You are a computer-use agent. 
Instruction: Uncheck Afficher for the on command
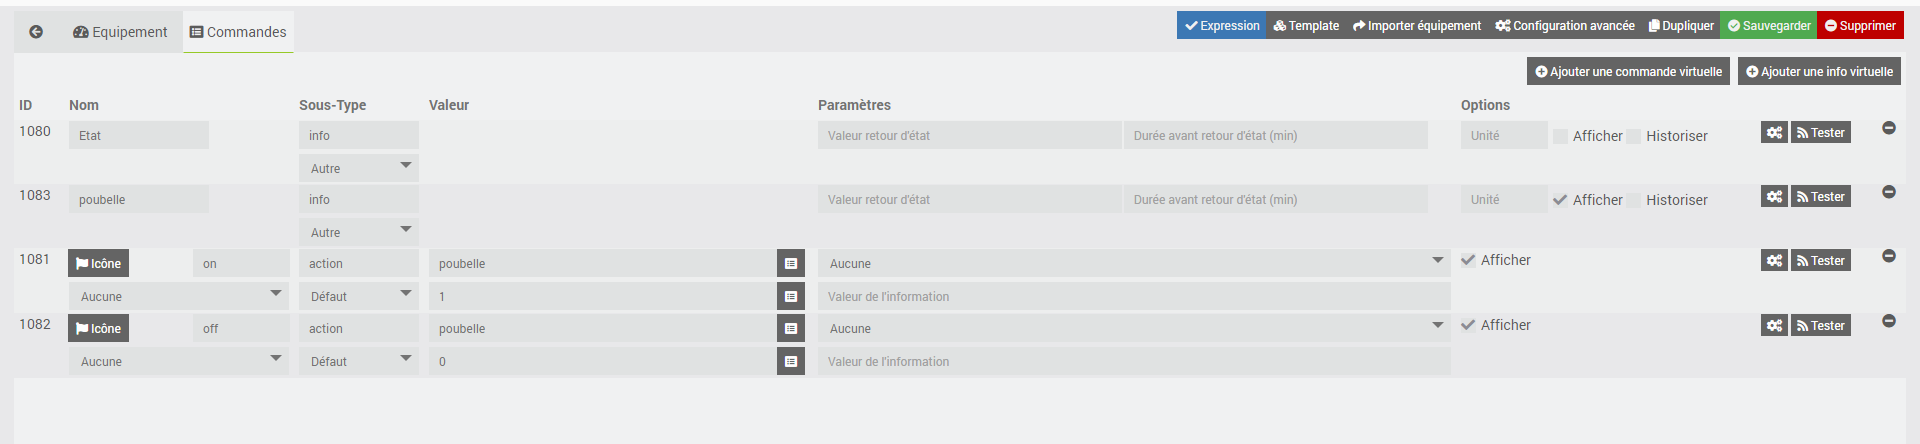coord(1468,261)
